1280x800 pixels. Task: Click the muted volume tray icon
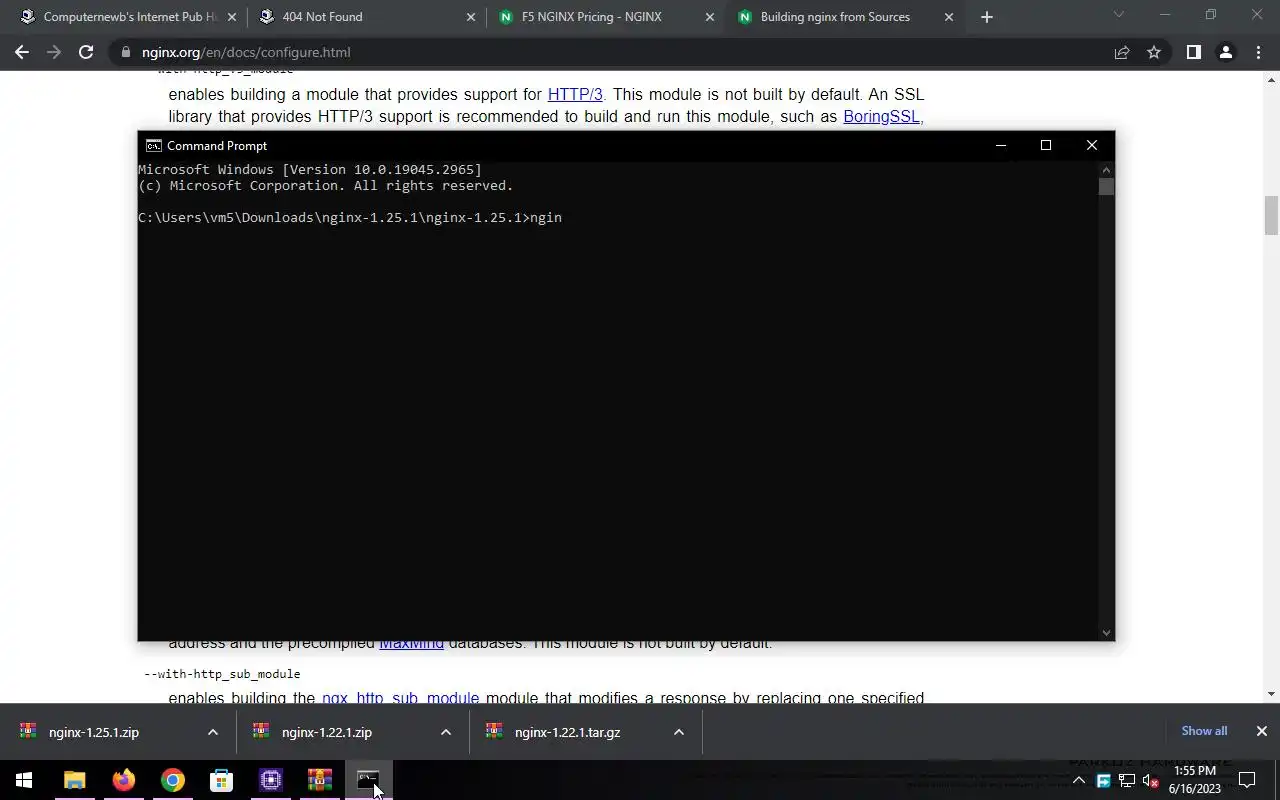tap(1150, 780)
